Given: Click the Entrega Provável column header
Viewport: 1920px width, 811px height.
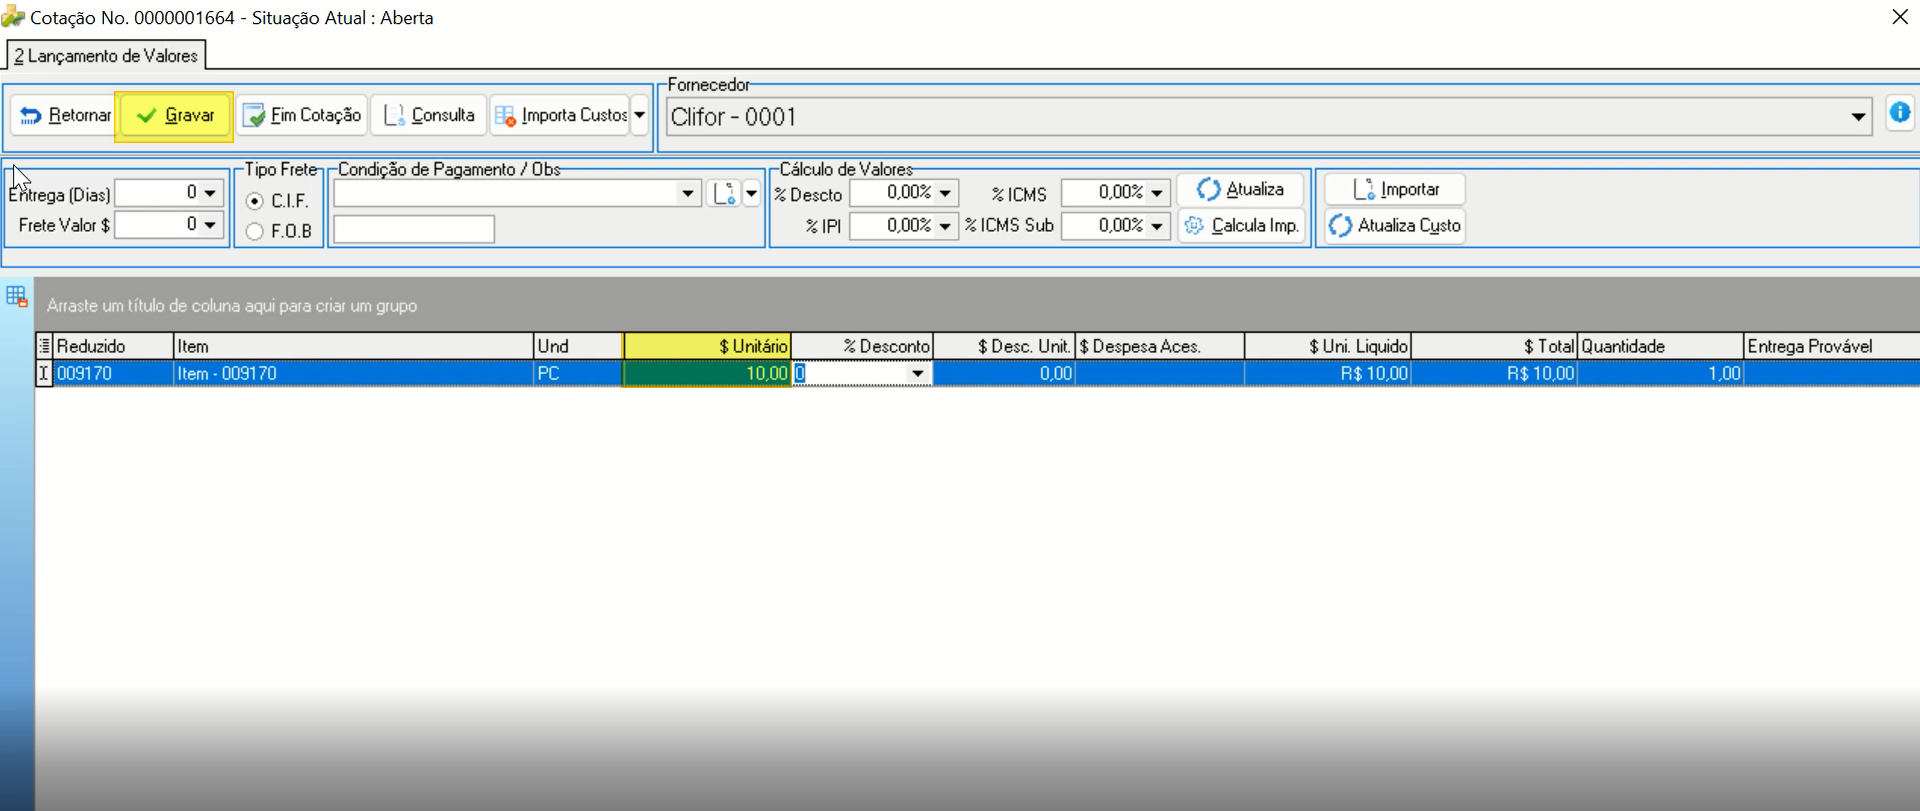Looking at the screenshot, I should 1831,346.
